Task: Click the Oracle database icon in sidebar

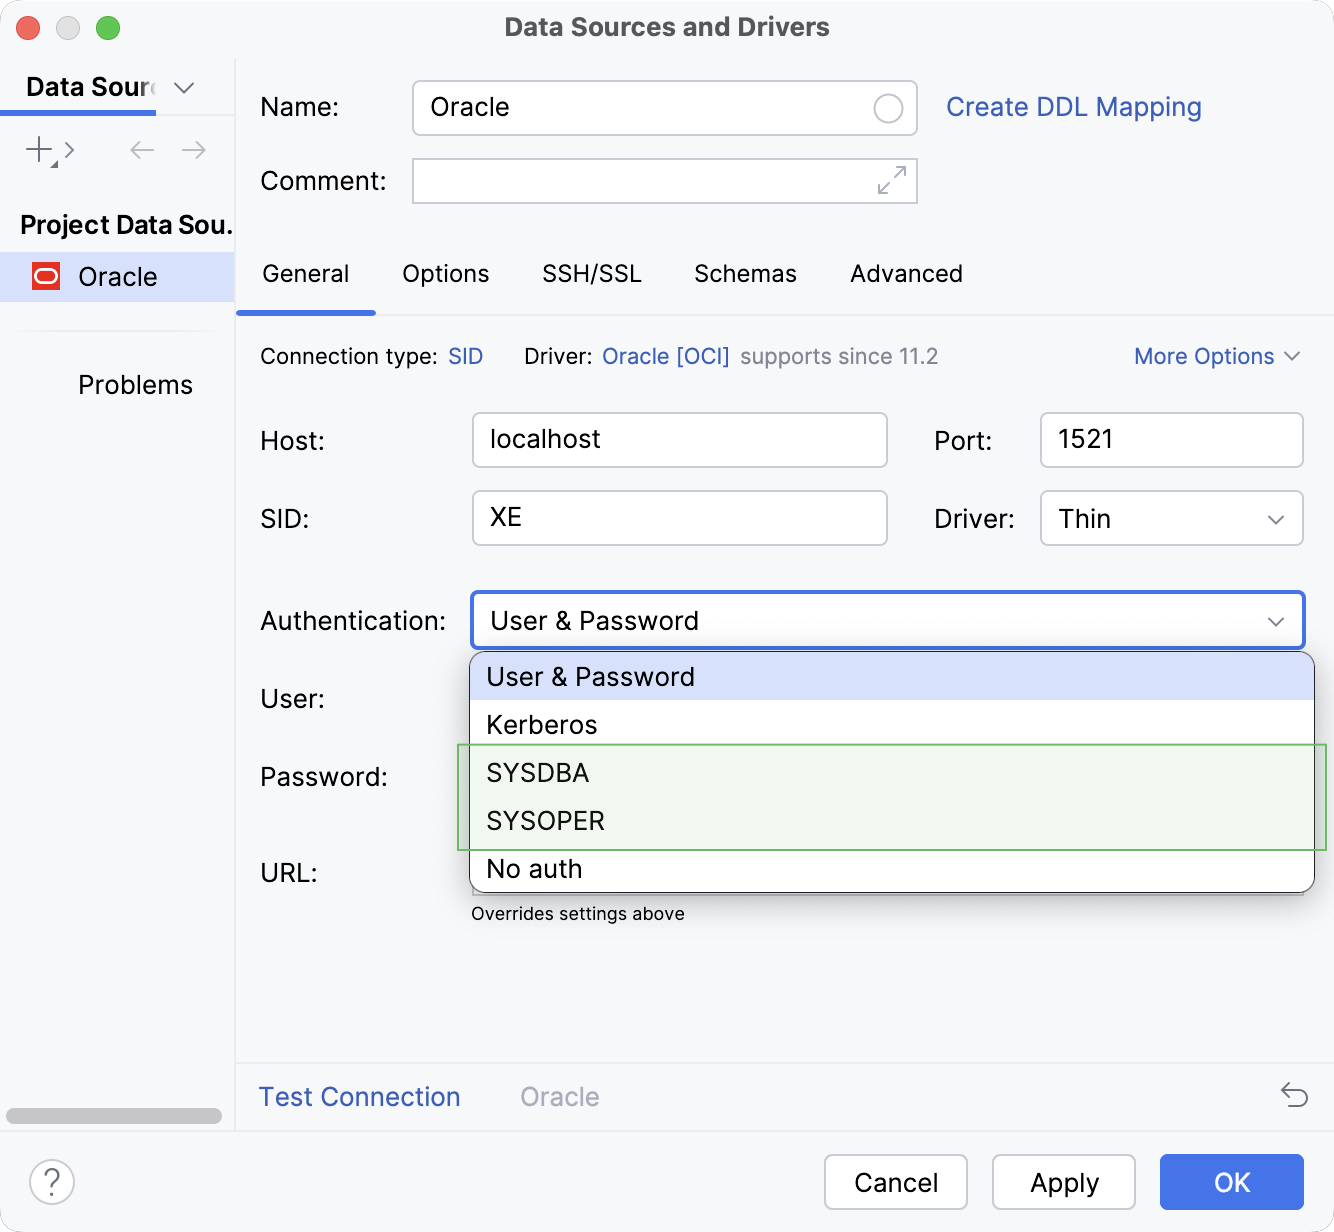Action: 46,276
